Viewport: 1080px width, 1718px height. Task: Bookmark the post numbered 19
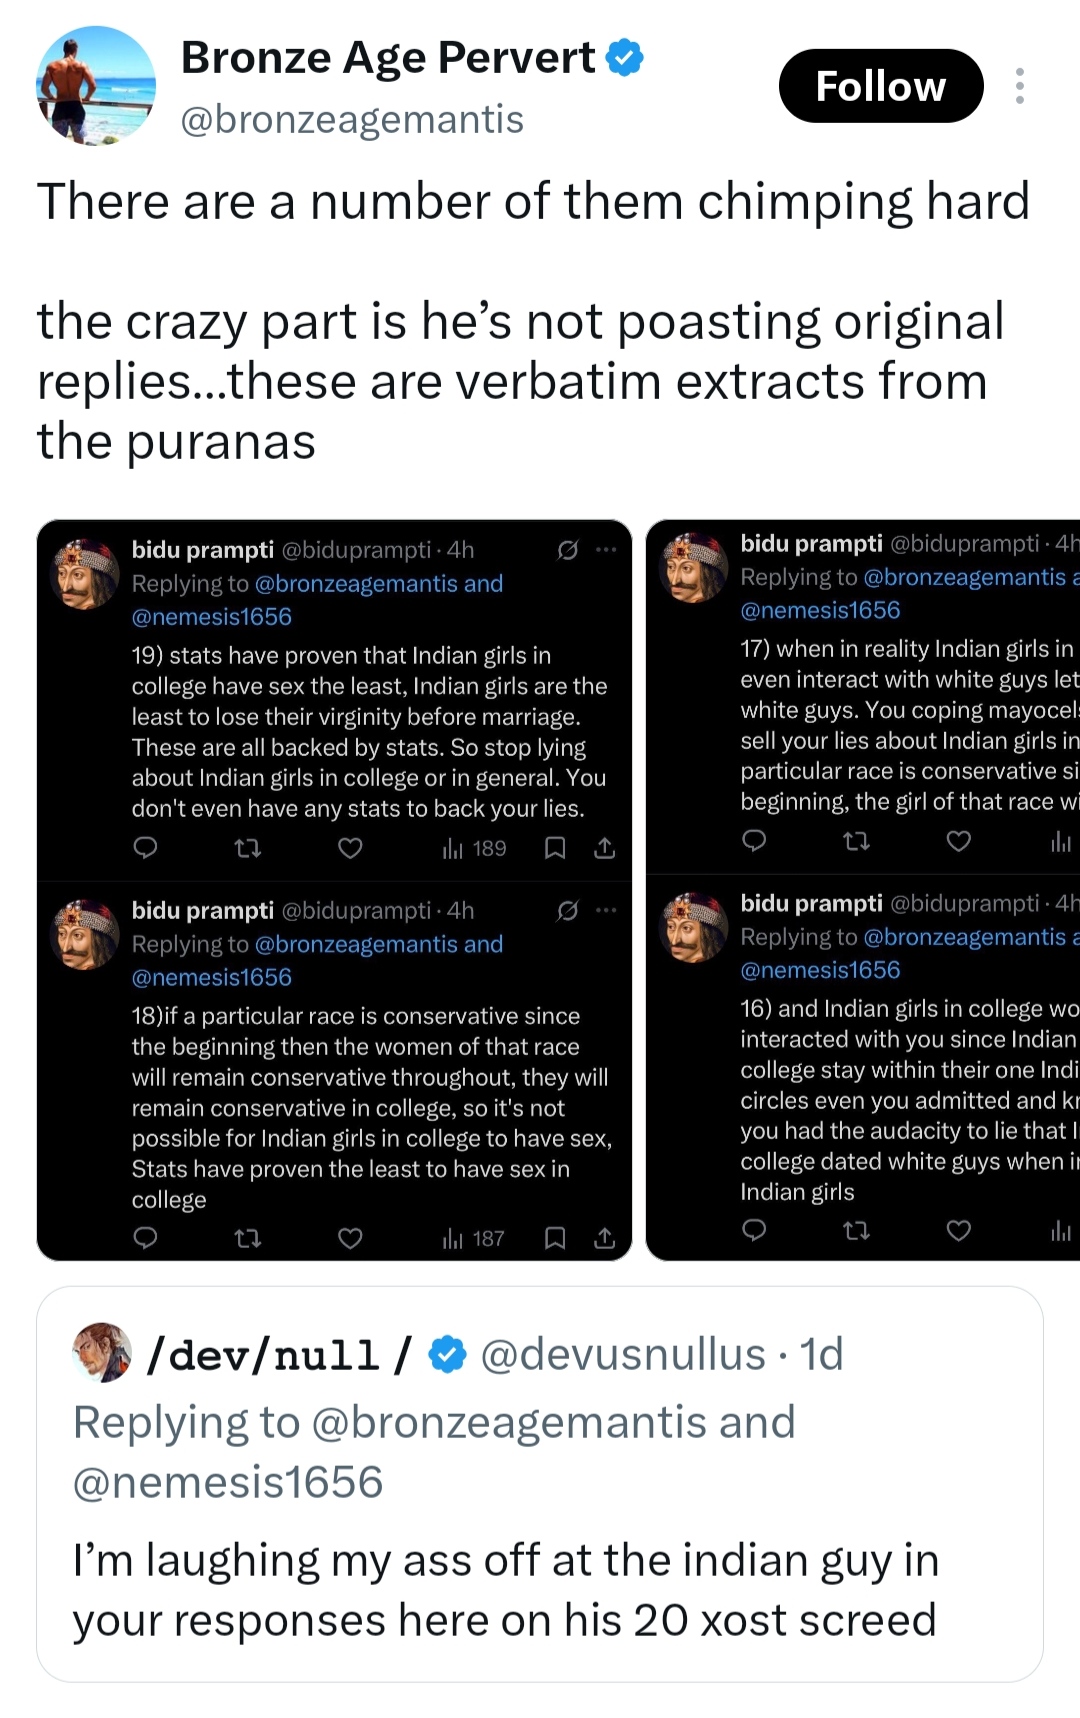coord(555,848)
